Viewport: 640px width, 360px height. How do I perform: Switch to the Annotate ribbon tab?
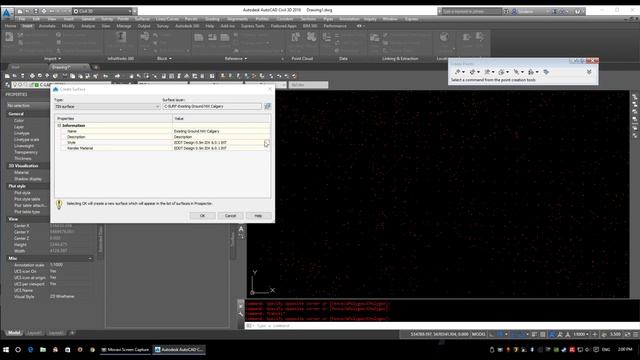point(47,26)
